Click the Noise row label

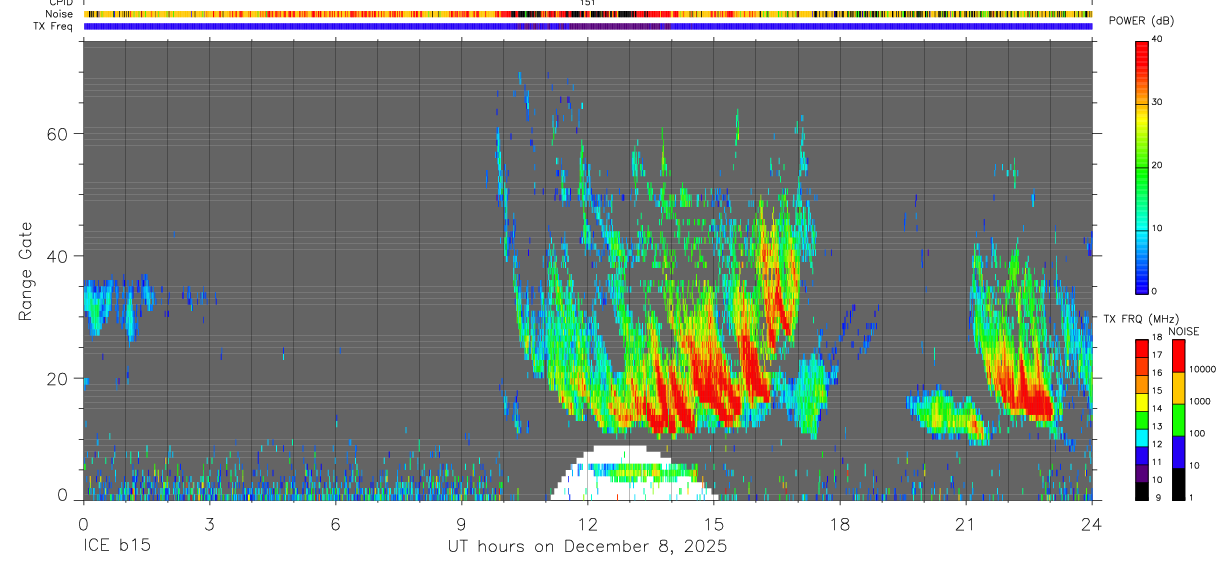pos(59,14)
